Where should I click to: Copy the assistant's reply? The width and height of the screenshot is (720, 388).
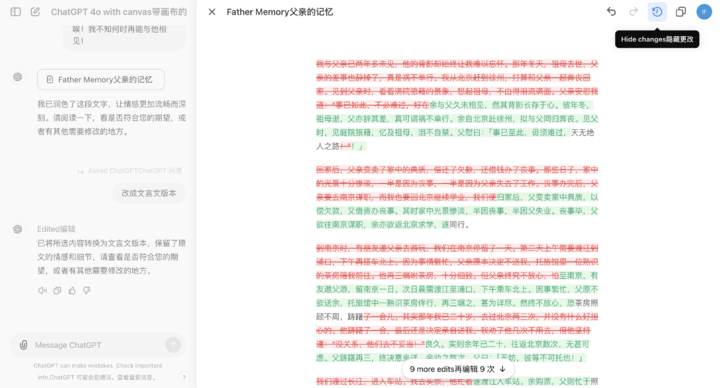coord(57,290)
